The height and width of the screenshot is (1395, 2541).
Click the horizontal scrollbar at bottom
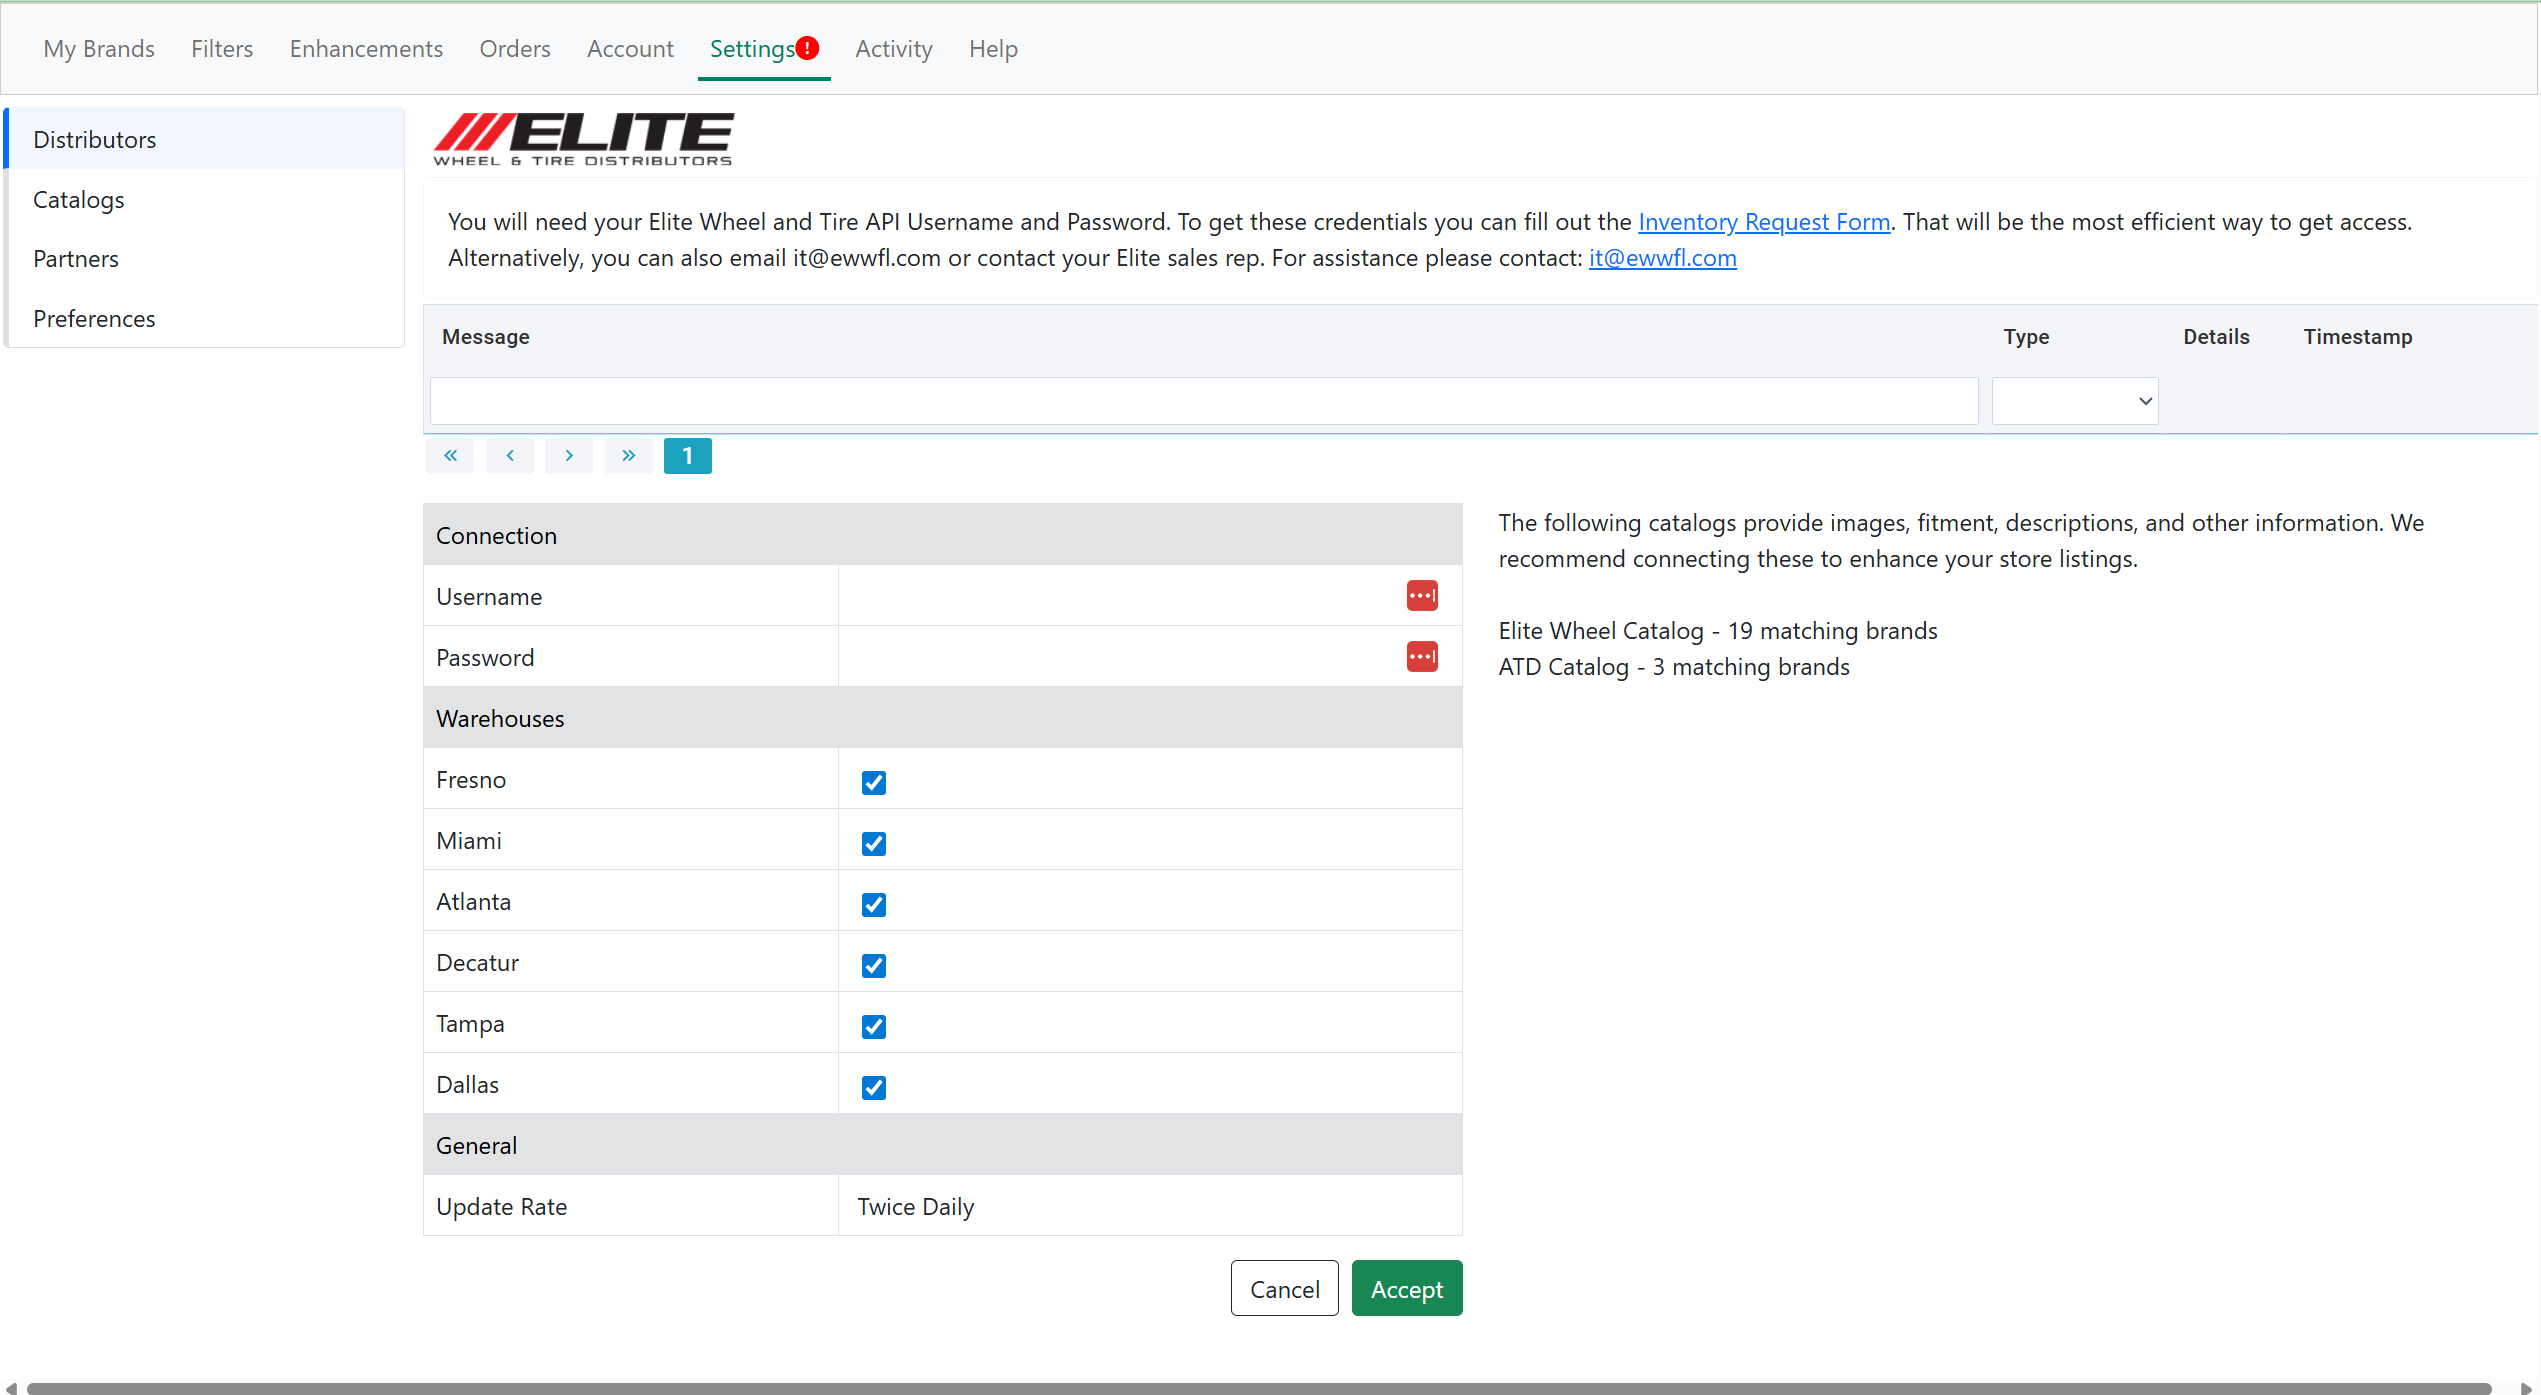click(x=1258, y=1387)
